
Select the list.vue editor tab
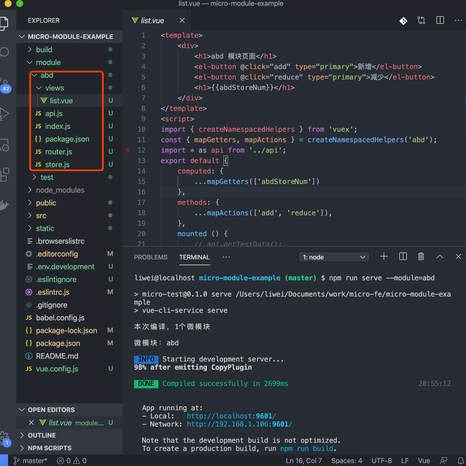[152, 21]
